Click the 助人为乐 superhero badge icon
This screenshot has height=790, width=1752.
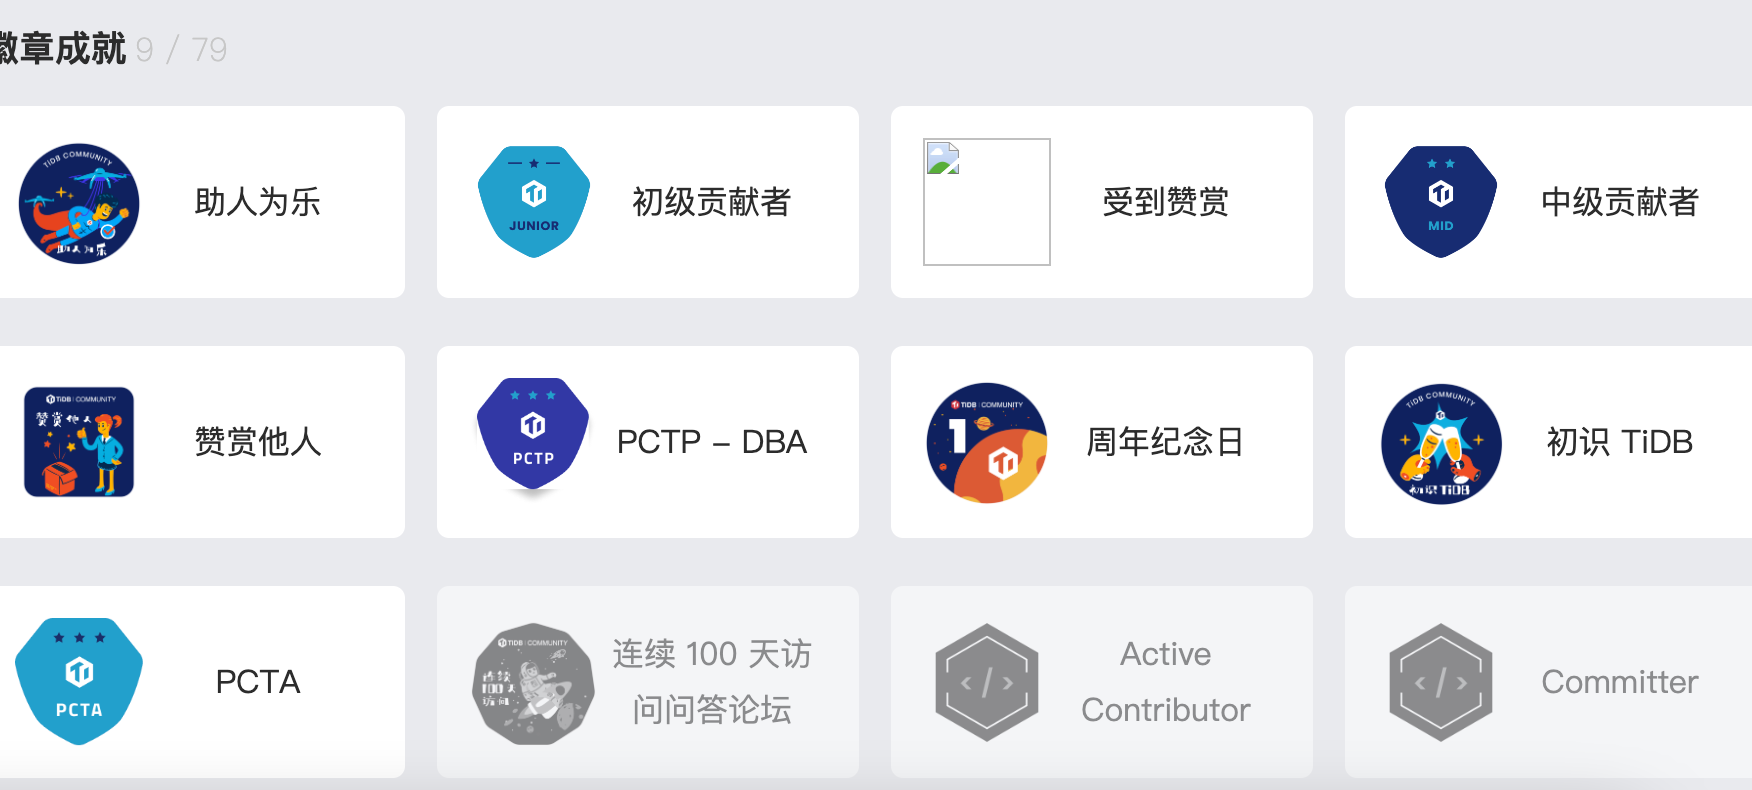pos(79,203)
